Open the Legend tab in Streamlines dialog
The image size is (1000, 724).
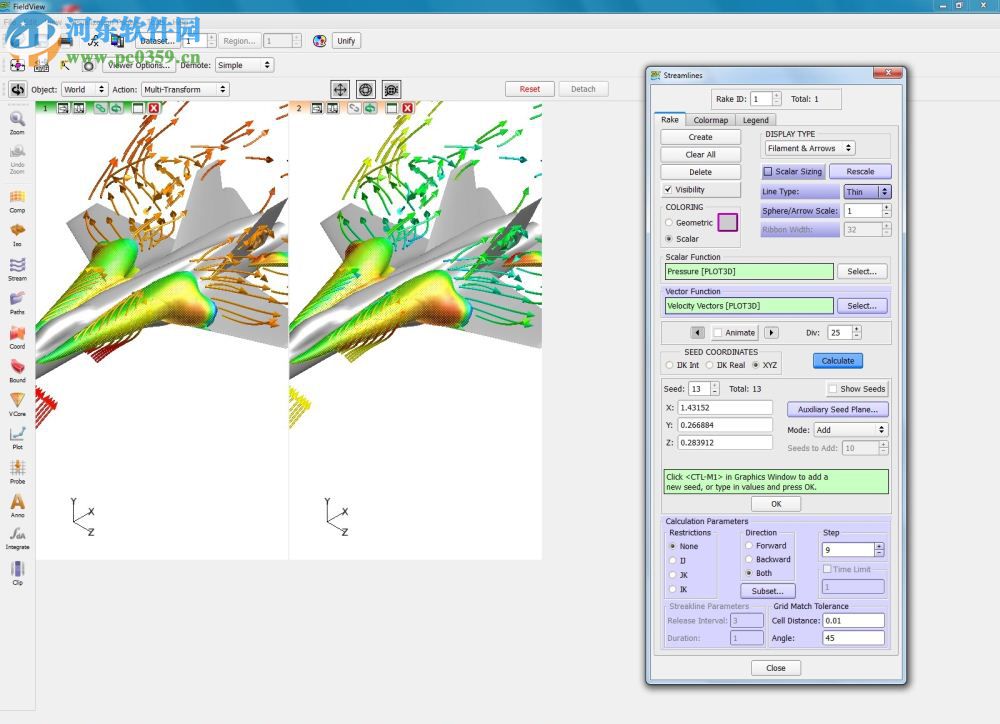(x=756, y=119)
